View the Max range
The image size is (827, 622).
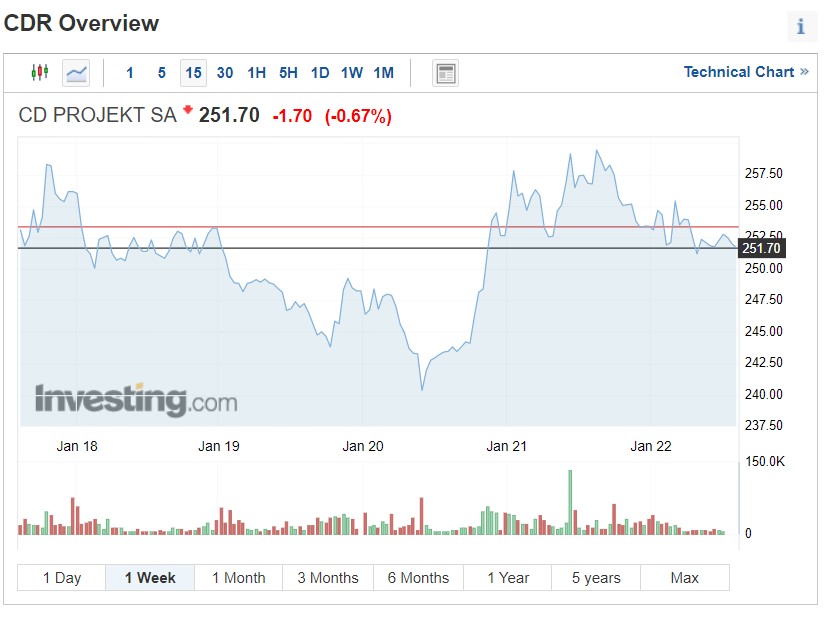(x=685, y=578)
